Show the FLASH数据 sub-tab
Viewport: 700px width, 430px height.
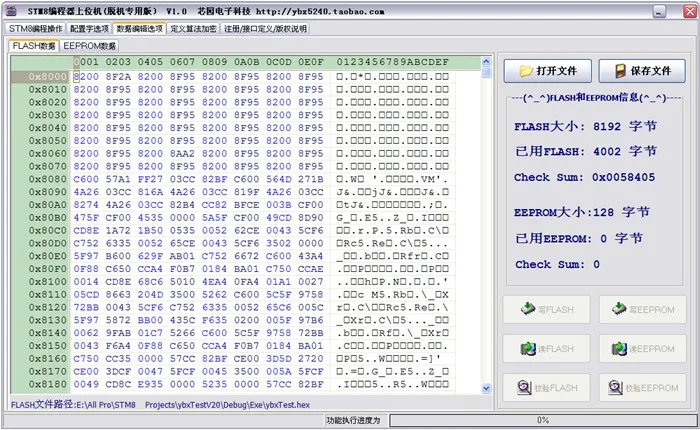pyautogui.click(x=34, y=46)
